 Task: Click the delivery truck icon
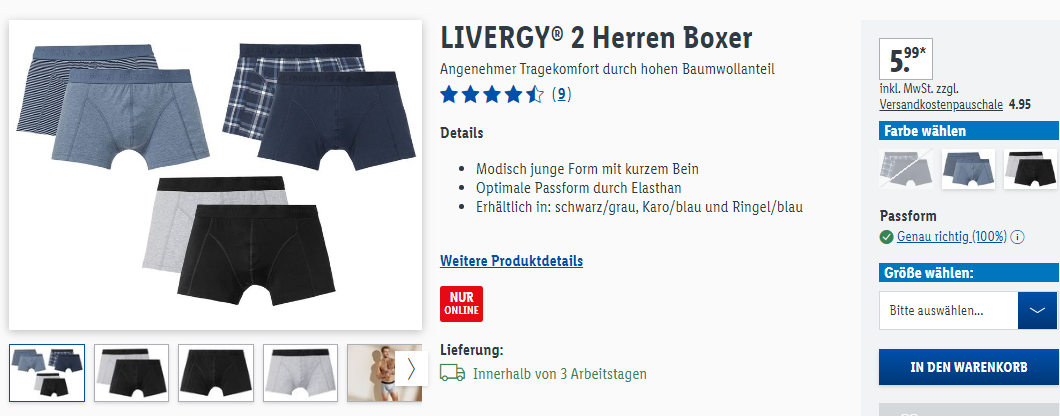click(x=452, y=373)
